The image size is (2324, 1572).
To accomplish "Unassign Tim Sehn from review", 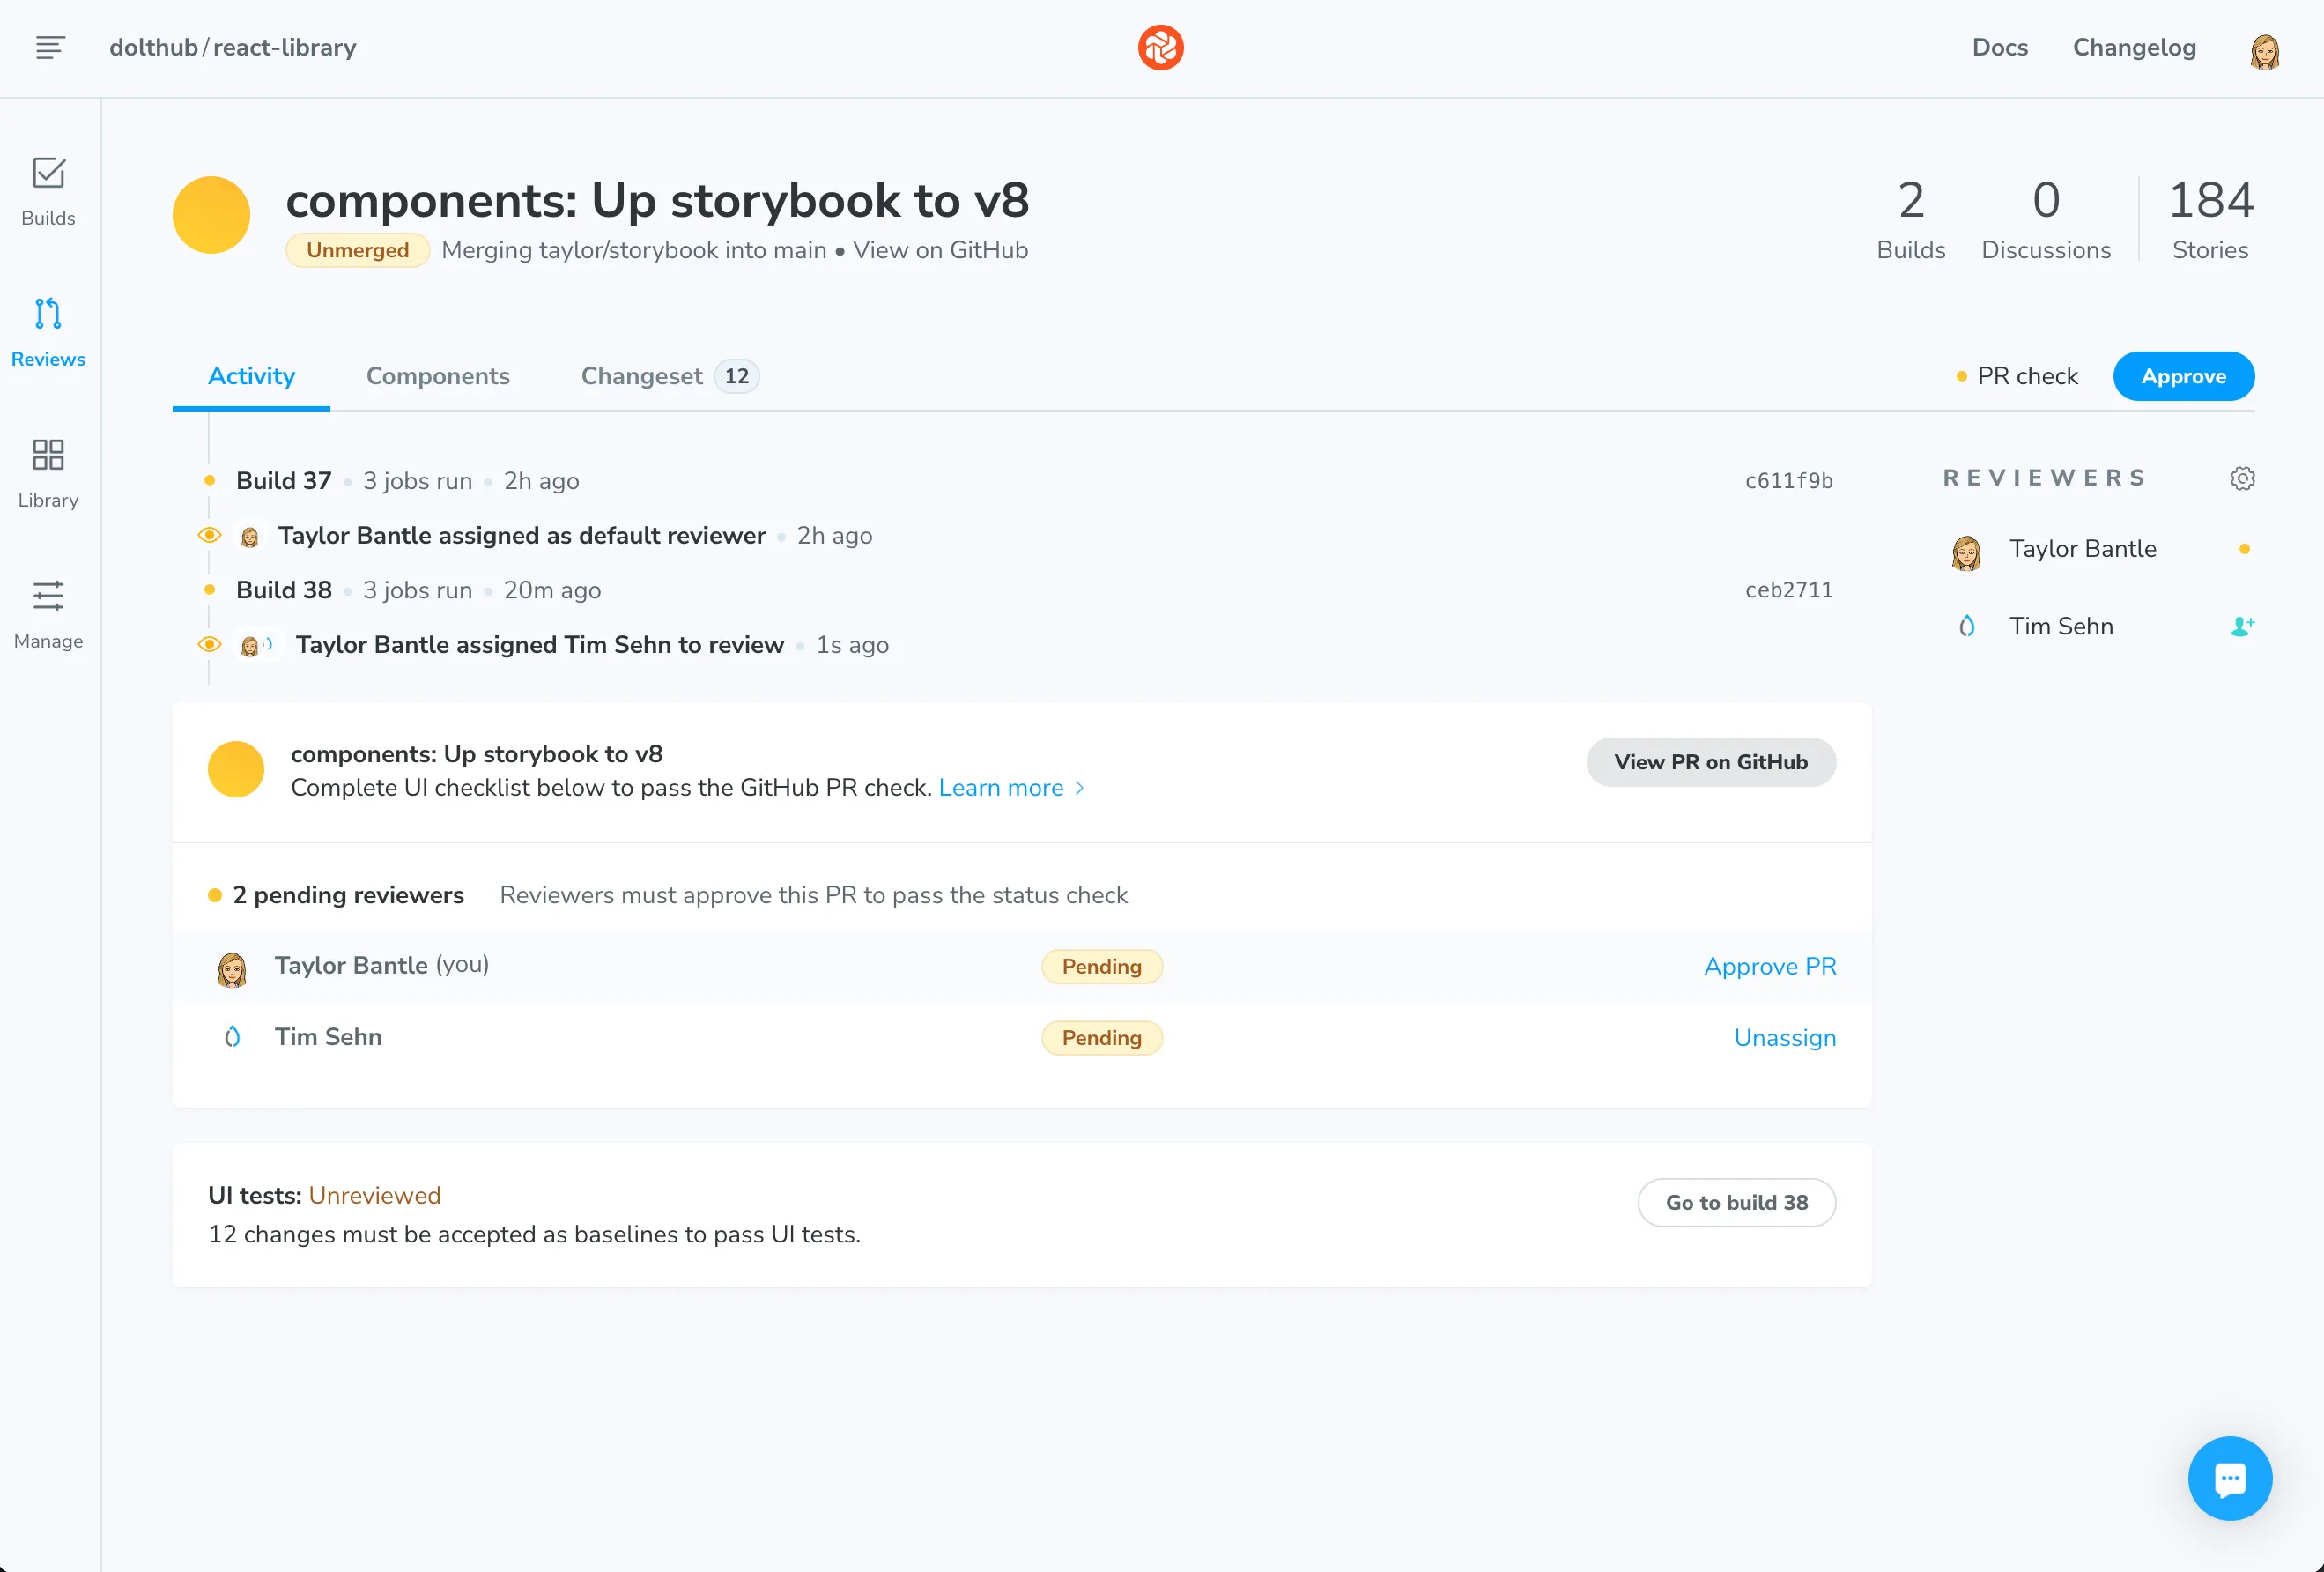I will click(x=1784, y=1037).
